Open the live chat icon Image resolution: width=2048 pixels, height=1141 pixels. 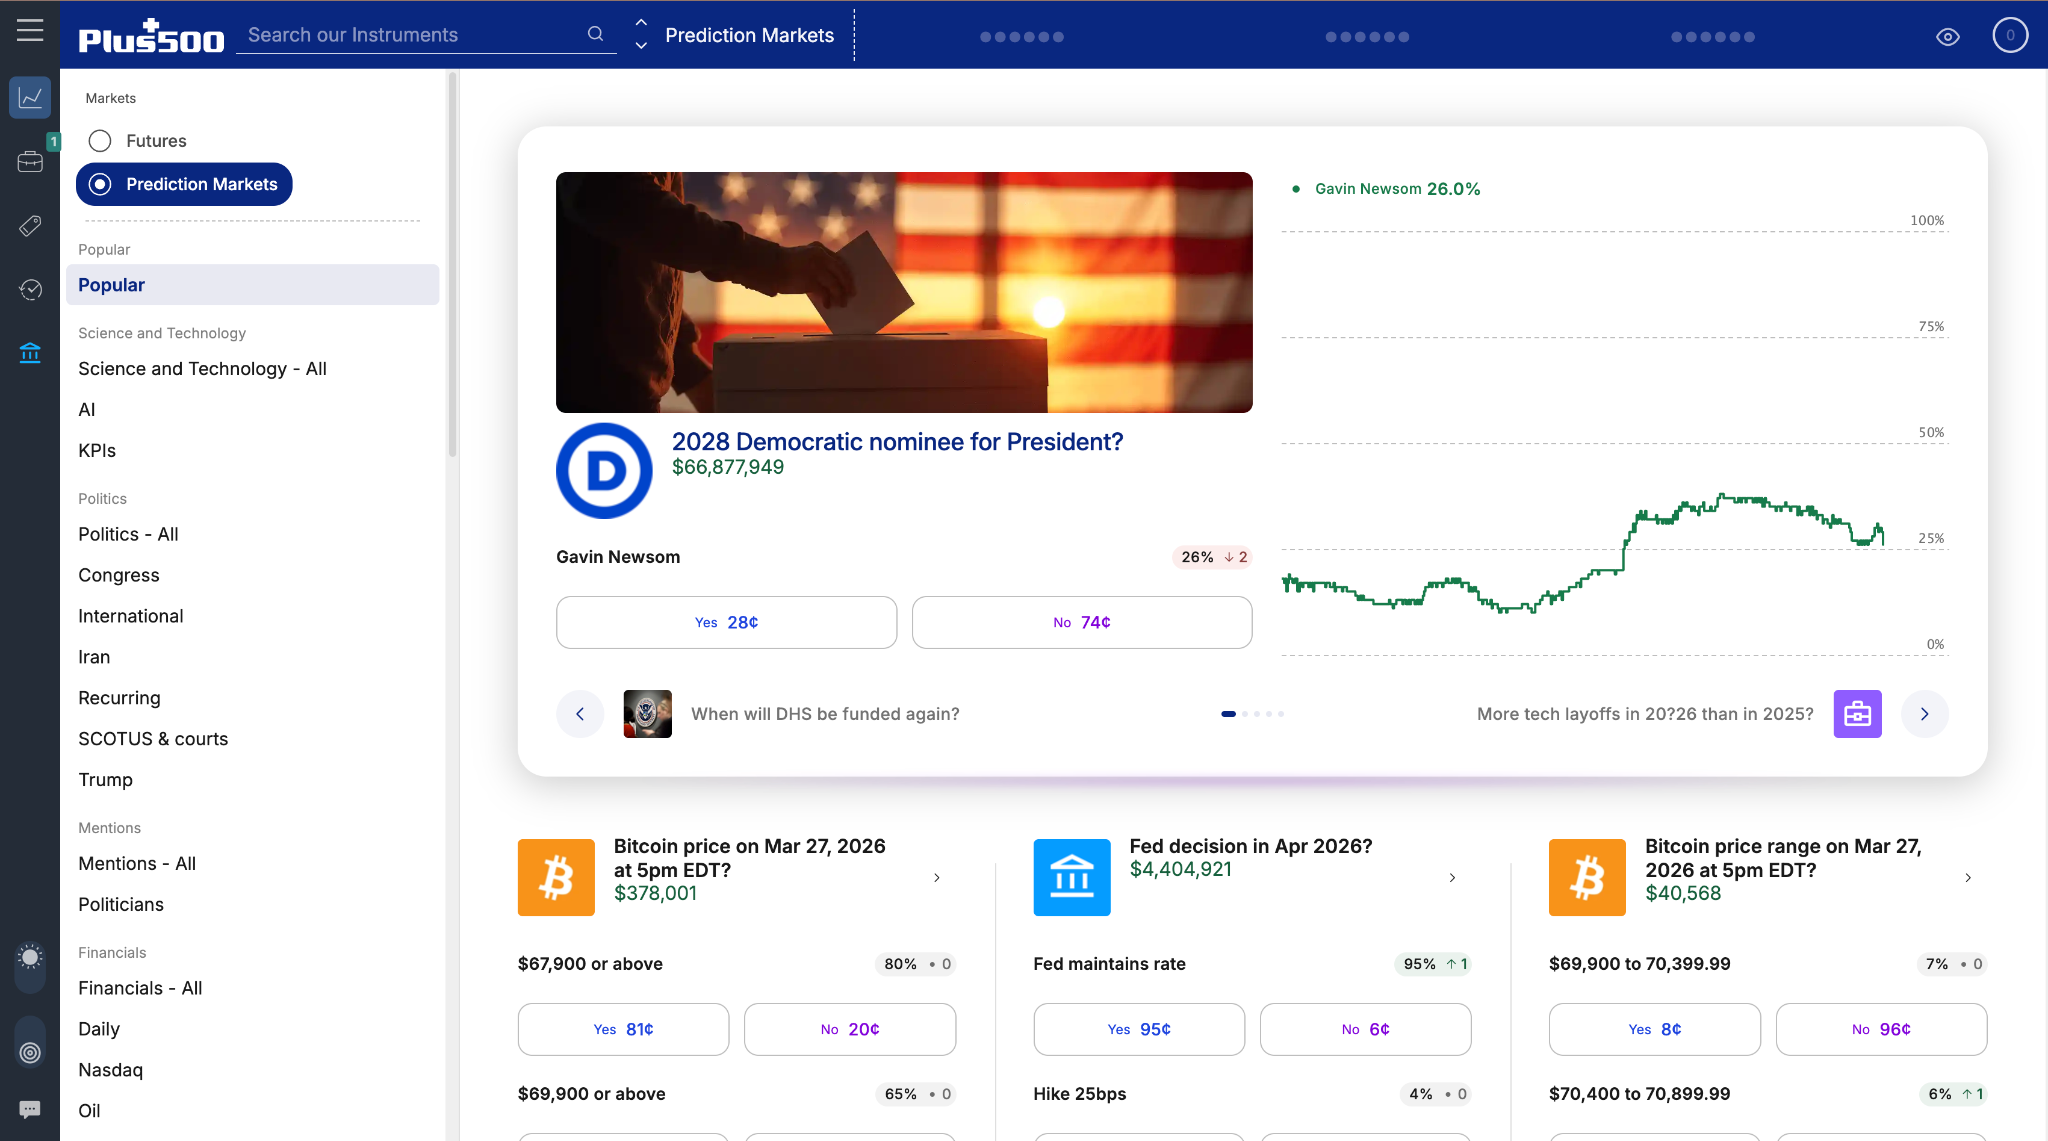pyautogui.click(x=30, y=1109)
